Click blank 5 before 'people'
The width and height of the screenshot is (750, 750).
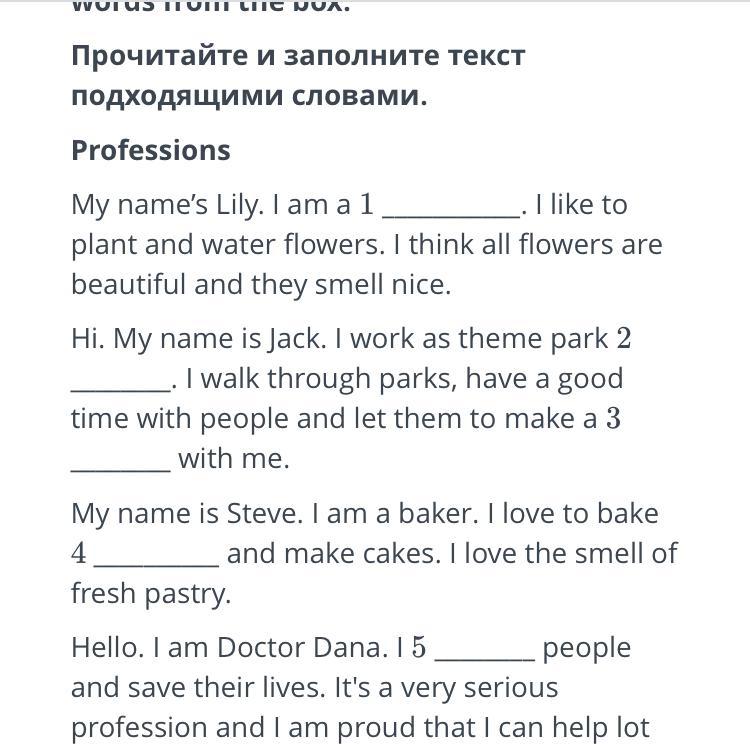485,651
